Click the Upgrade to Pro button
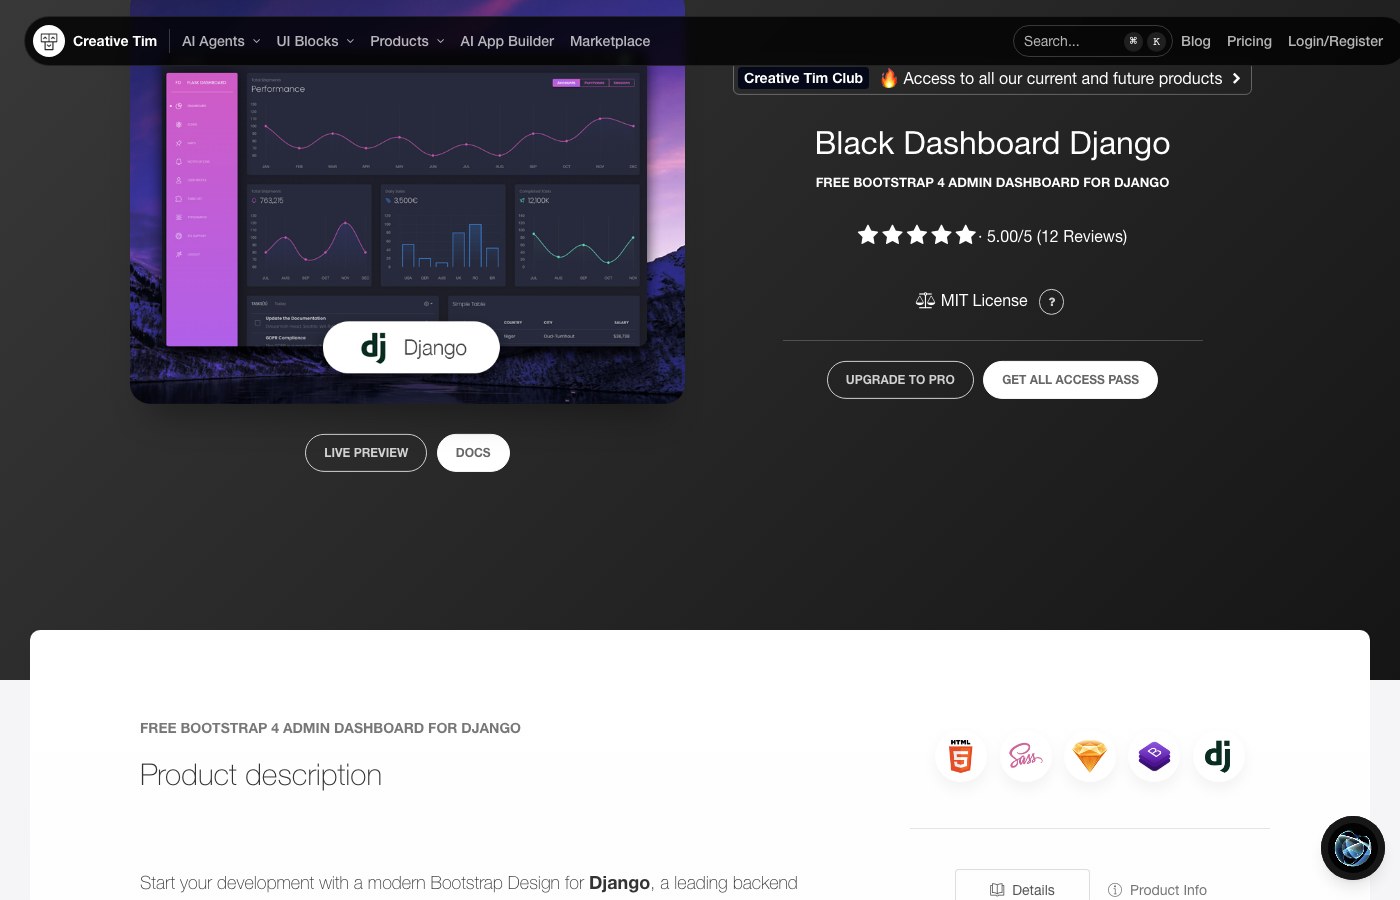 click(x=900, y=380)
